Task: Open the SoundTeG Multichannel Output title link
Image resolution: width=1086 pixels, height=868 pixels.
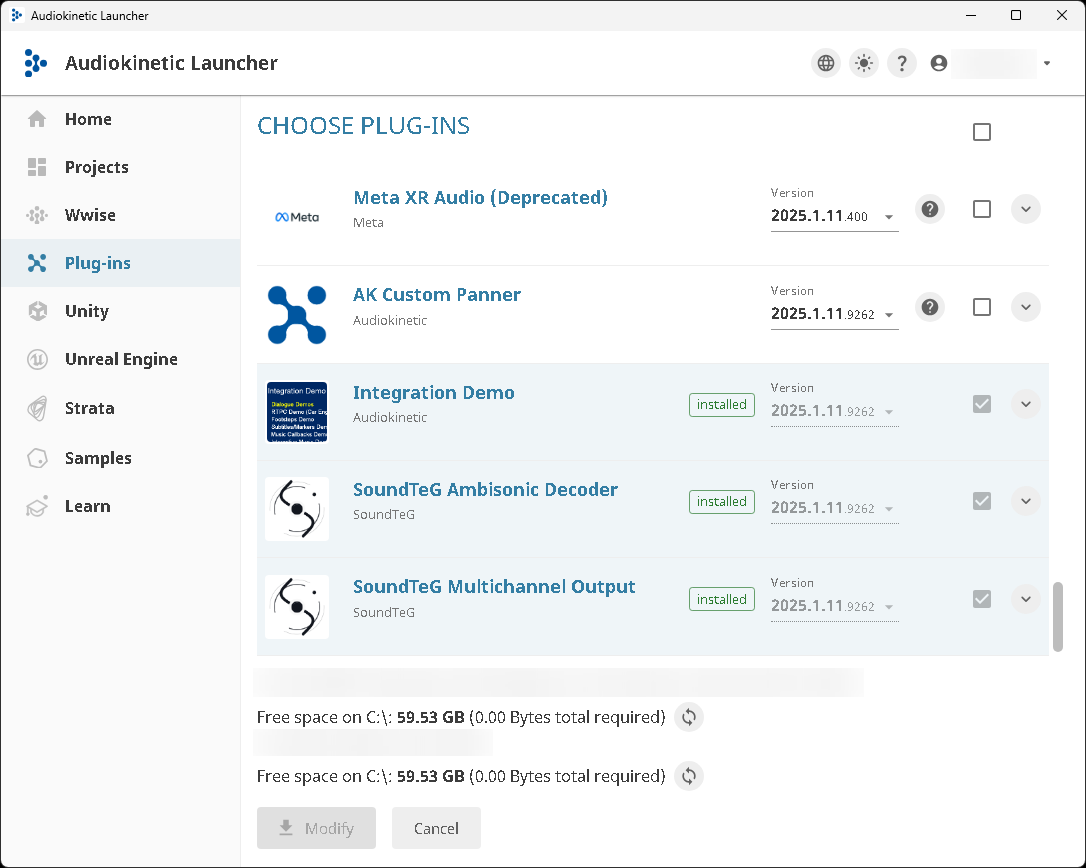Action: click(494, 587)
